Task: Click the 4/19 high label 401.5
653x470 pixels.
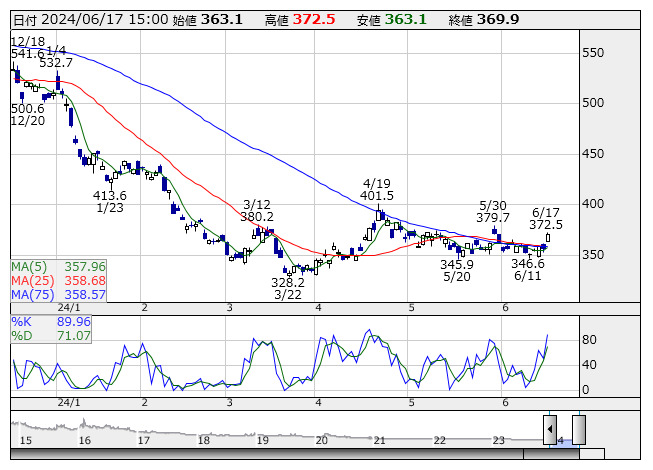Action: (x=377, y=196)
